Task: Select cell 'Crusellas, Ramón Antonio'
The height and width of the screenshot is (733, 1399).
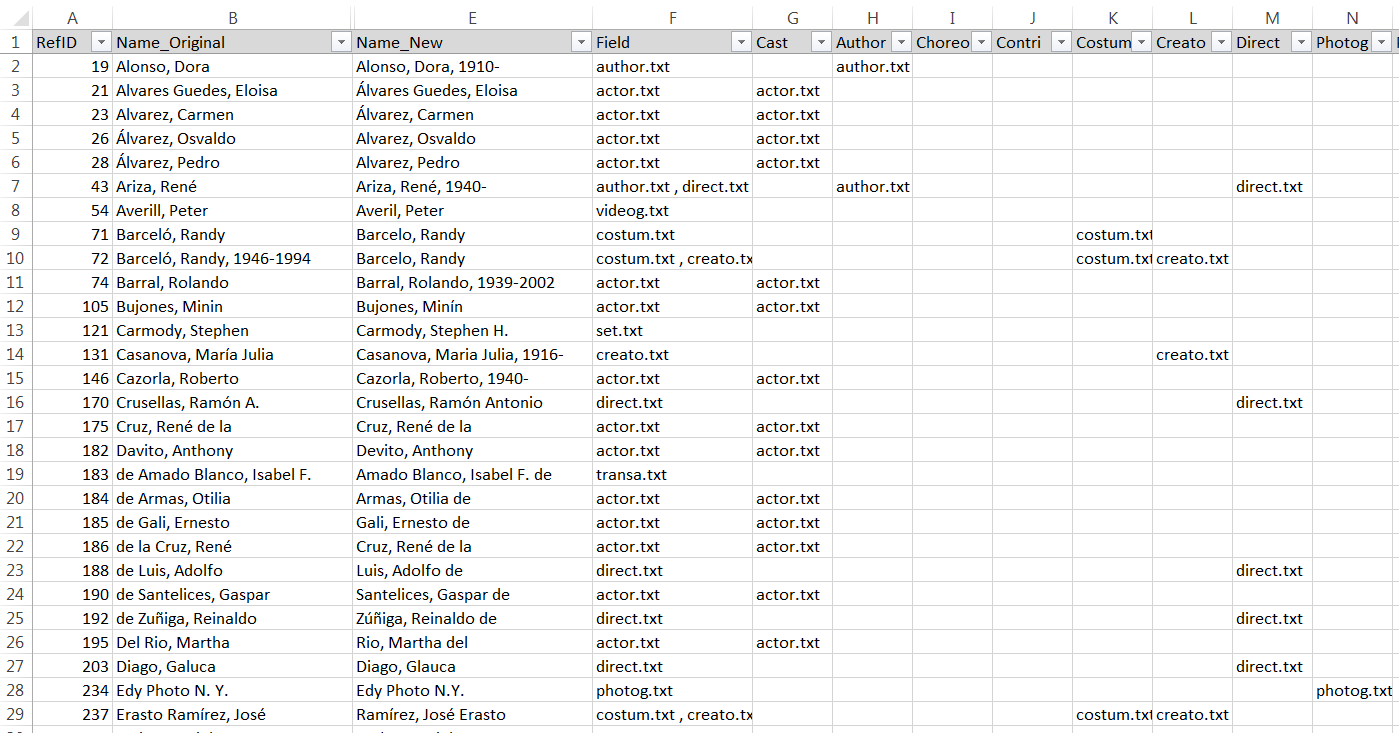Action: coord(472,402)
